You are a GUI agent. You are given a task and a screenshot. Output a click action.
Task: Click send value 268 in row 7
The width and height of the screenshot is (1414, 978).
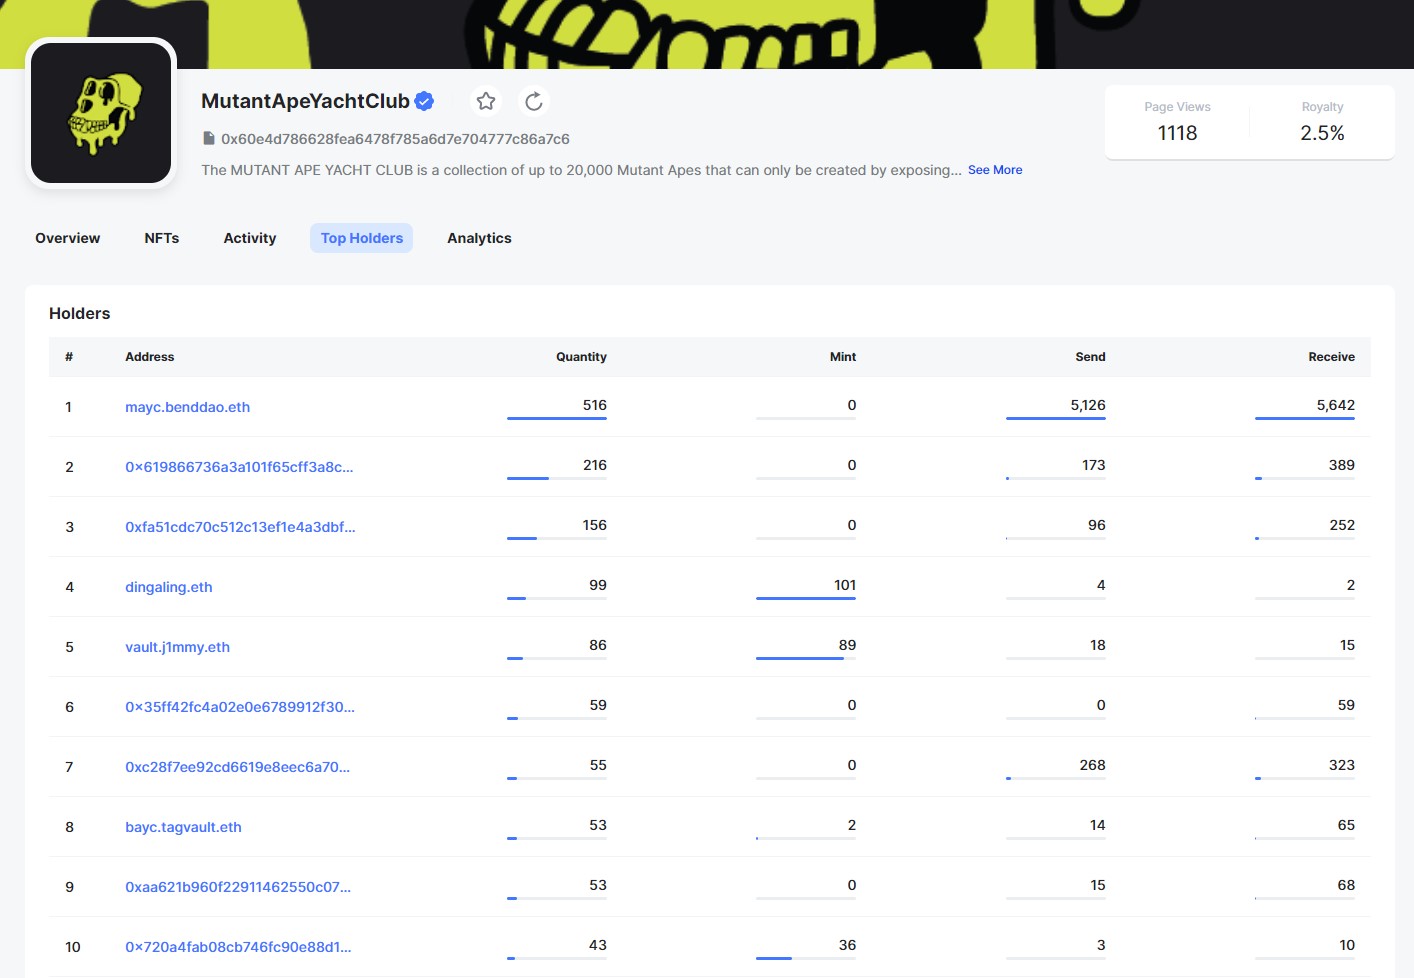1092,765
